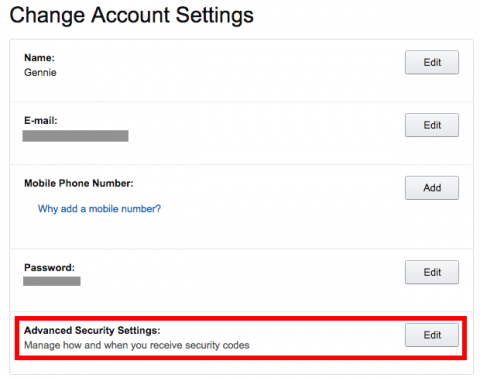This screenshot has height=378, width=480.
Task: Click the word 'Settings' in the page title
Action: click(x=215, y=16)
